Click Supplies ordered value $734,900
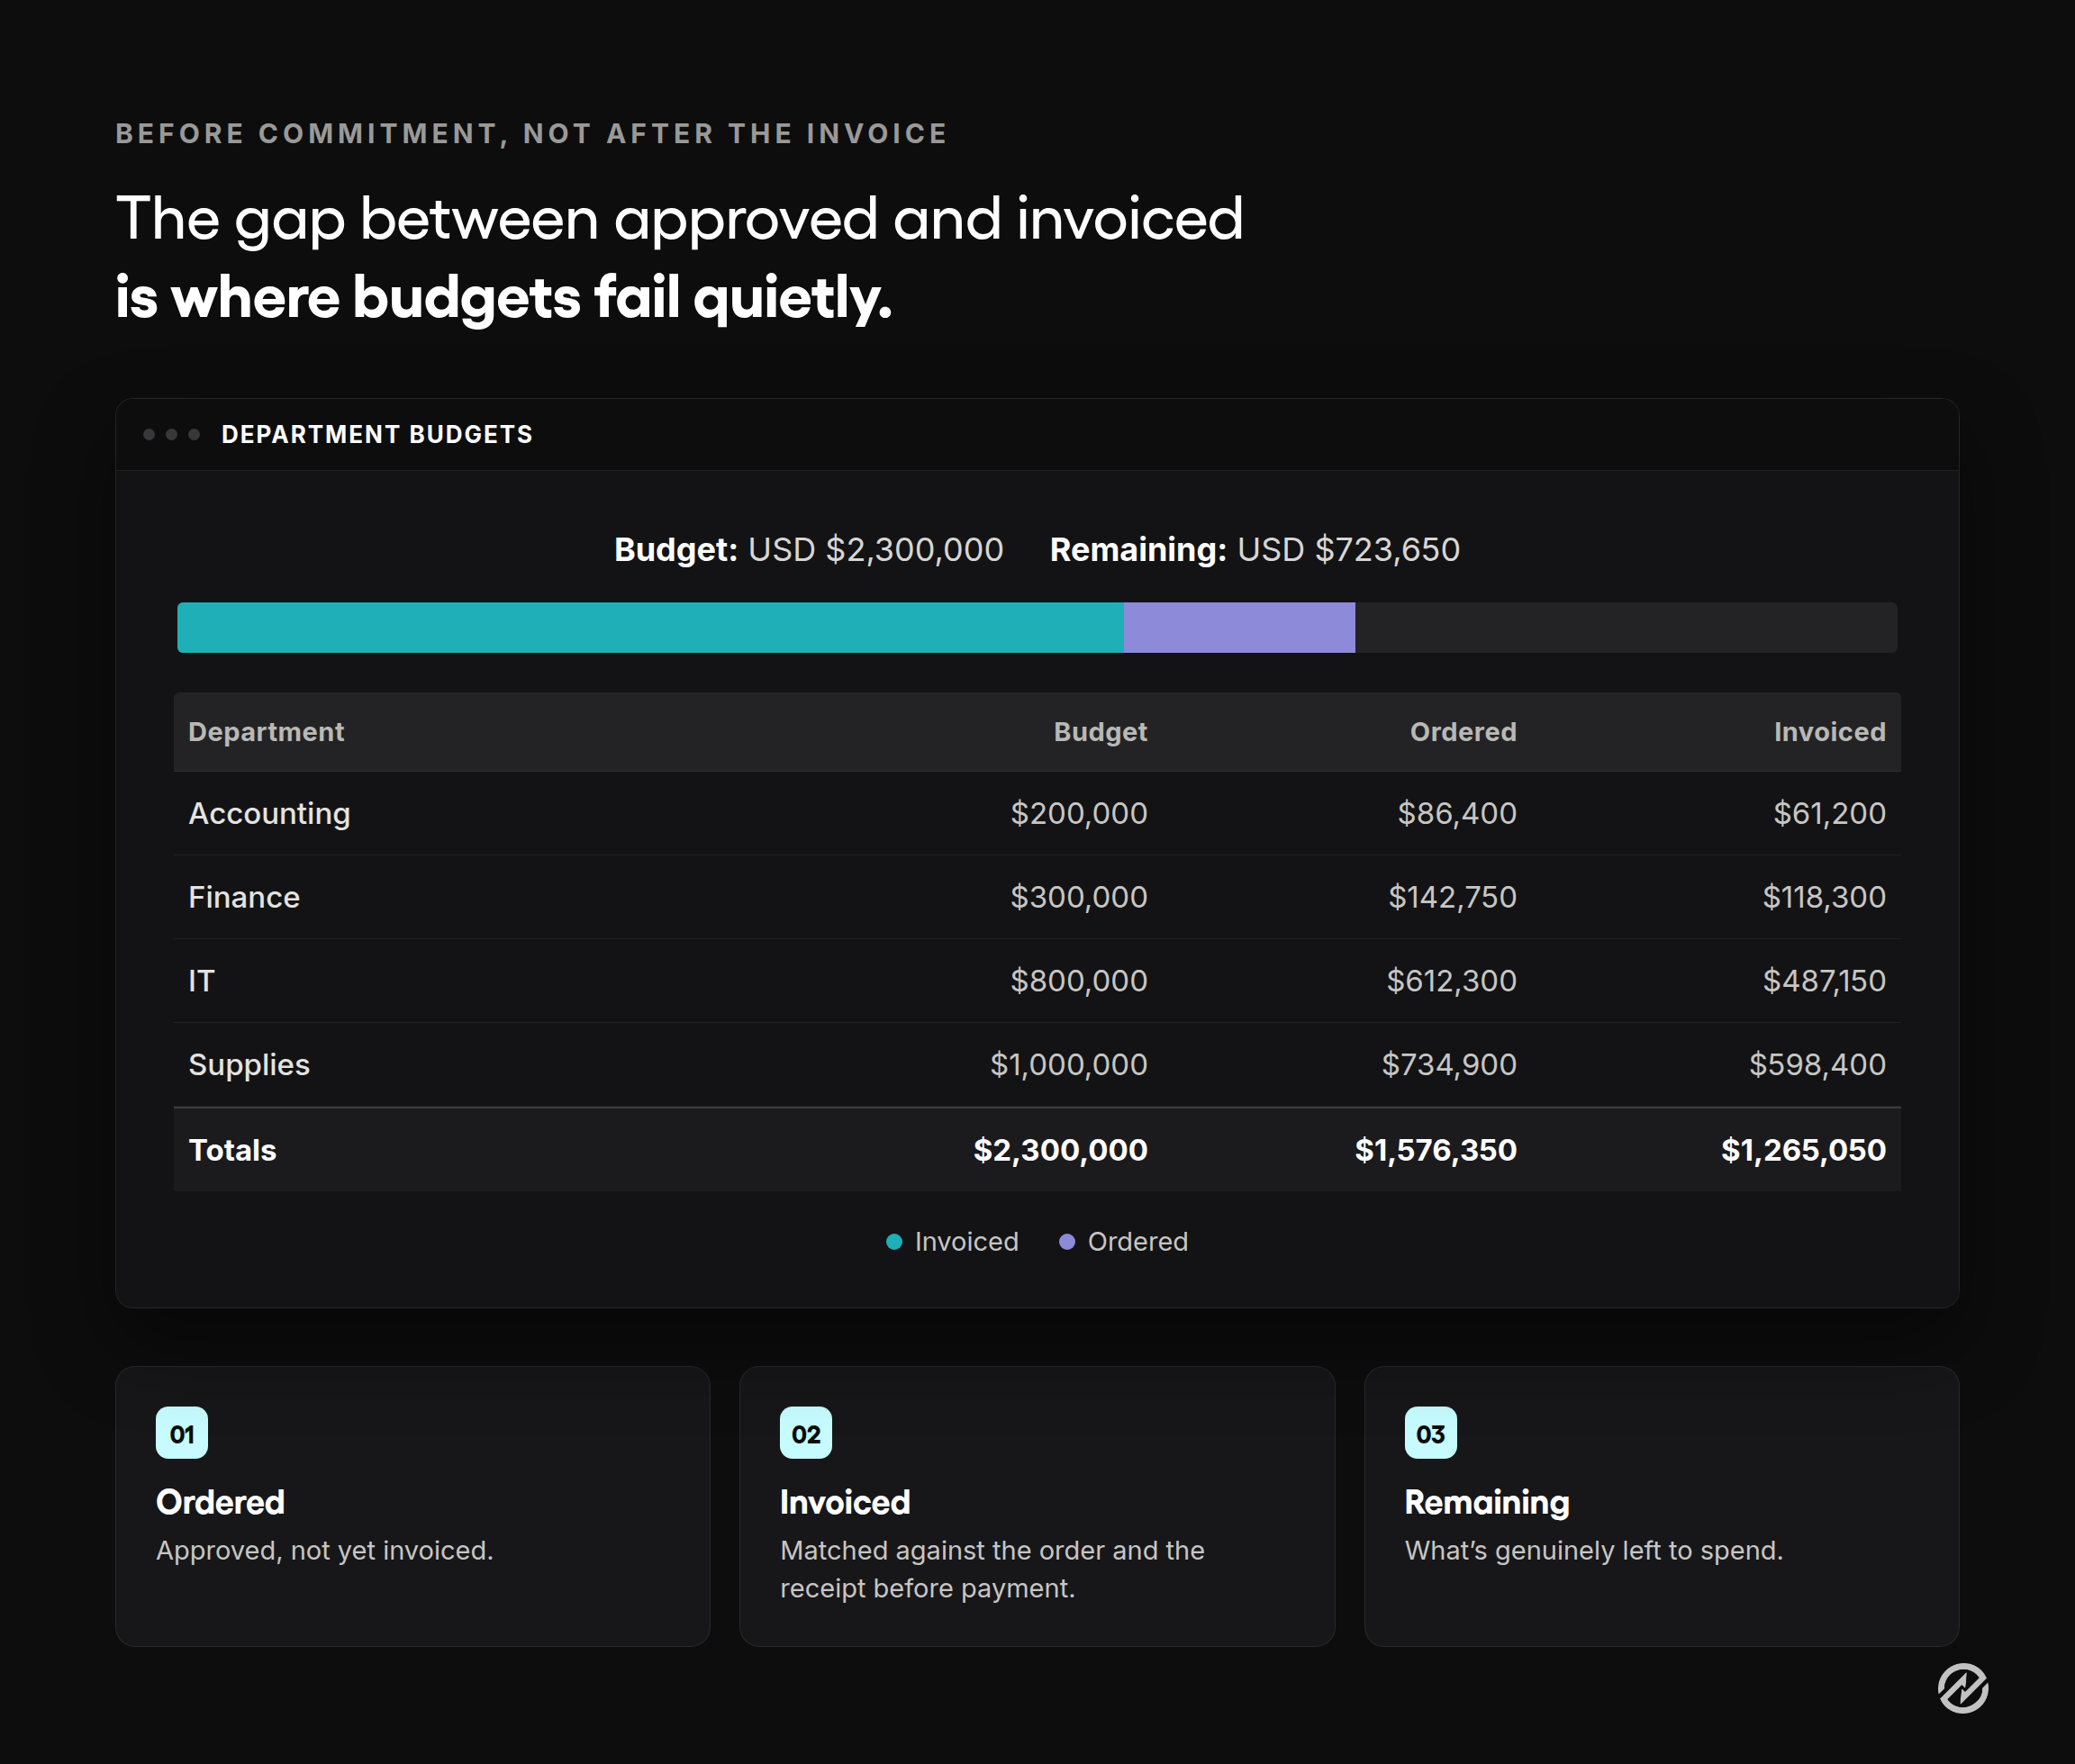The width and height of the screenshot is (2075, 1764). [x=1449, y=1065]
